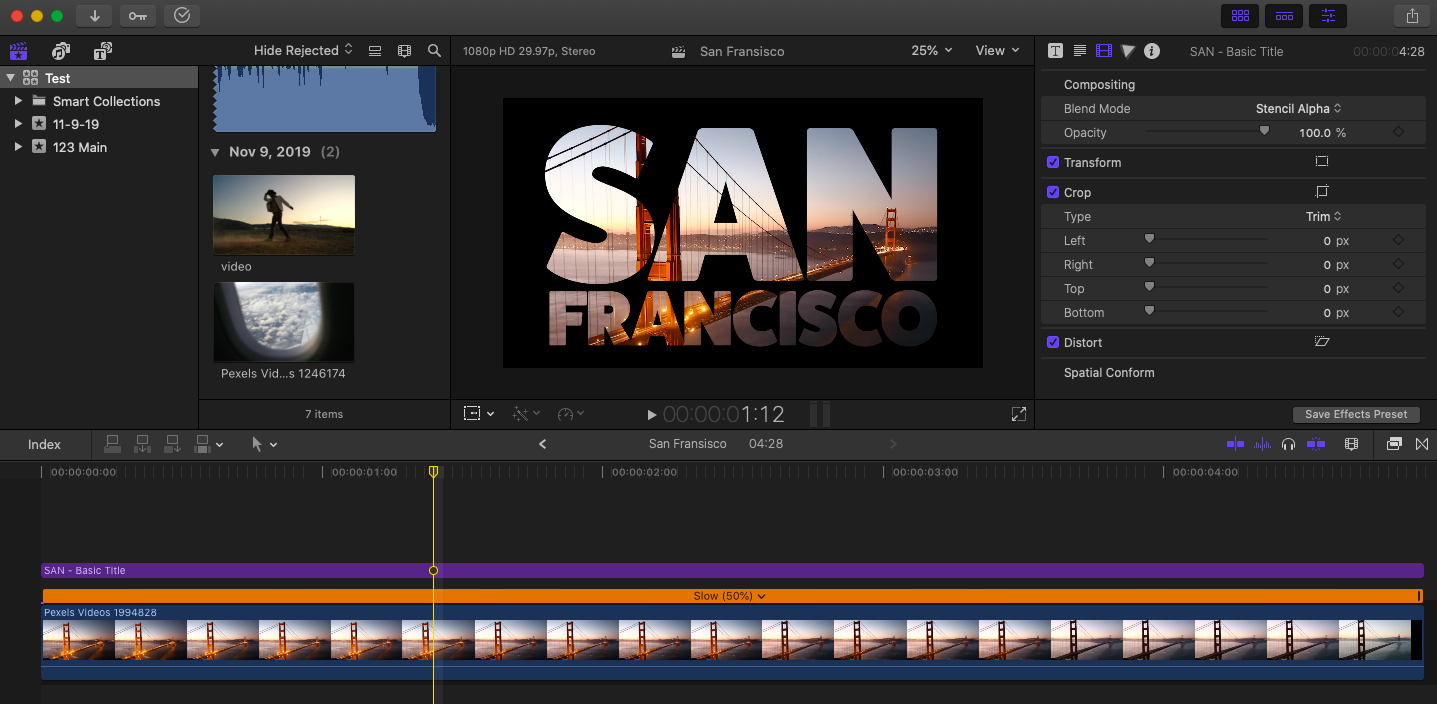Select the Pexels Vid...s 1246174 thumbnail

[284, 322]
